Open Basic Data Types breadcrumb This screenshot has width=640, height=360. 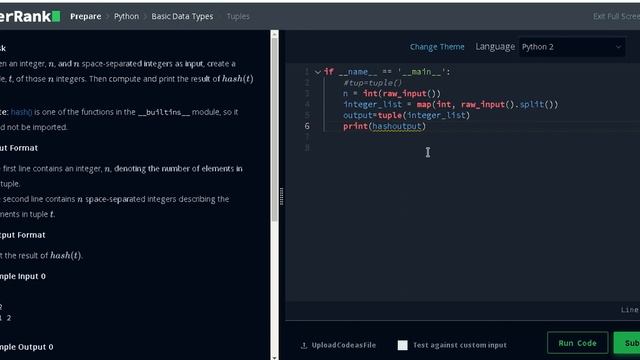[x=182, y=16]
